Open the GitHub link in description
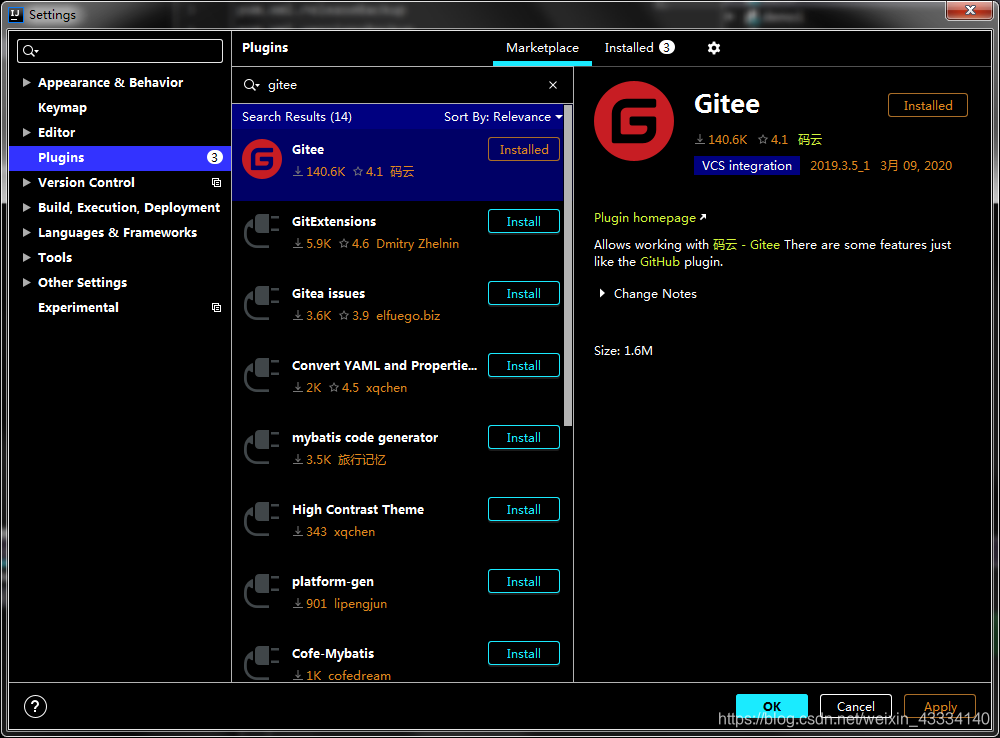 [659, 262]
